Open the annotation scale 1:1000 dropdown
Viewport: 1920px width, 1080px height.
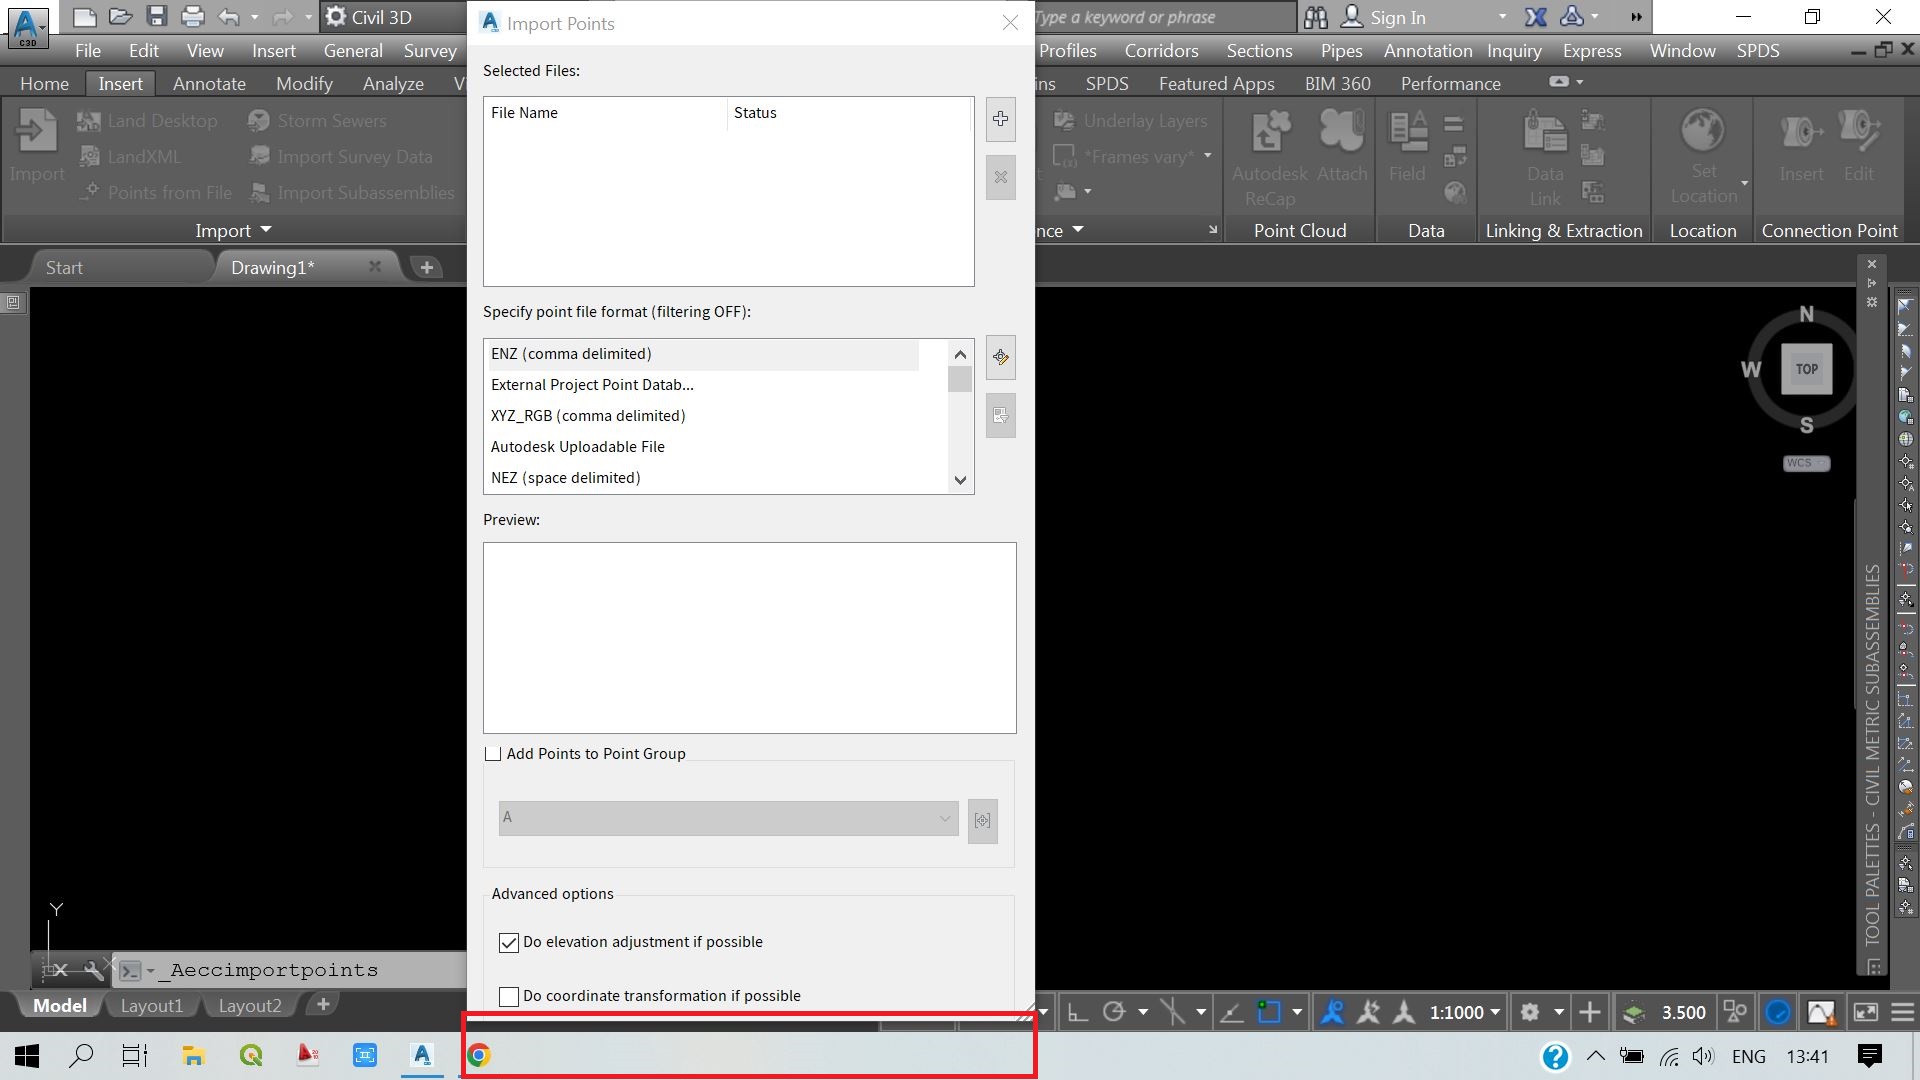pyautogui.click(x=1465, y=1012)
